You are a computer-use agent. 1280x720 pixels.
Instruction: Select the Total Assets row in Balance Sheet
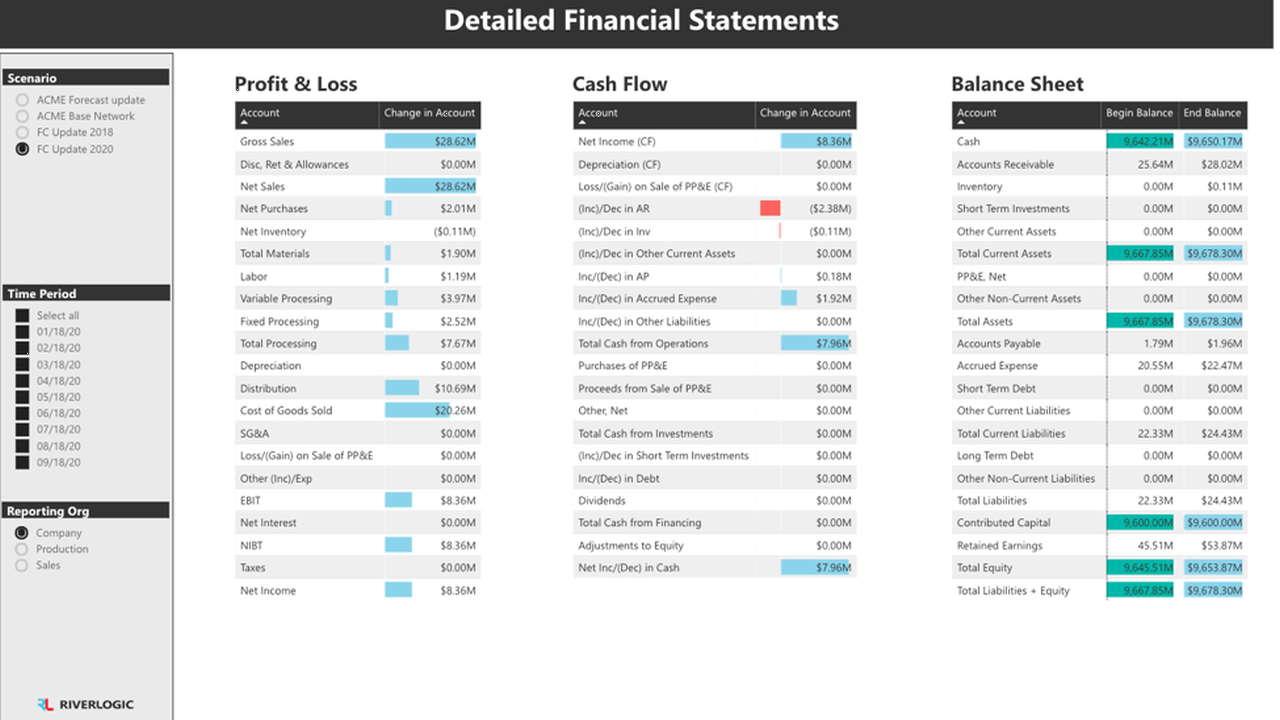[x=1100, y=321]
